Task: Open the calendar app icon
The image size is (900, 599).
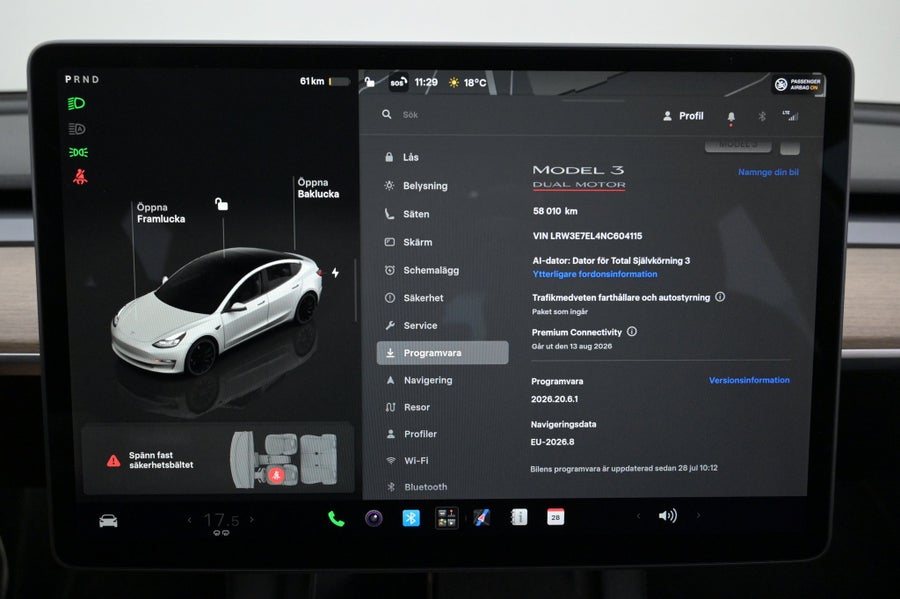Action: coord(555,517)
